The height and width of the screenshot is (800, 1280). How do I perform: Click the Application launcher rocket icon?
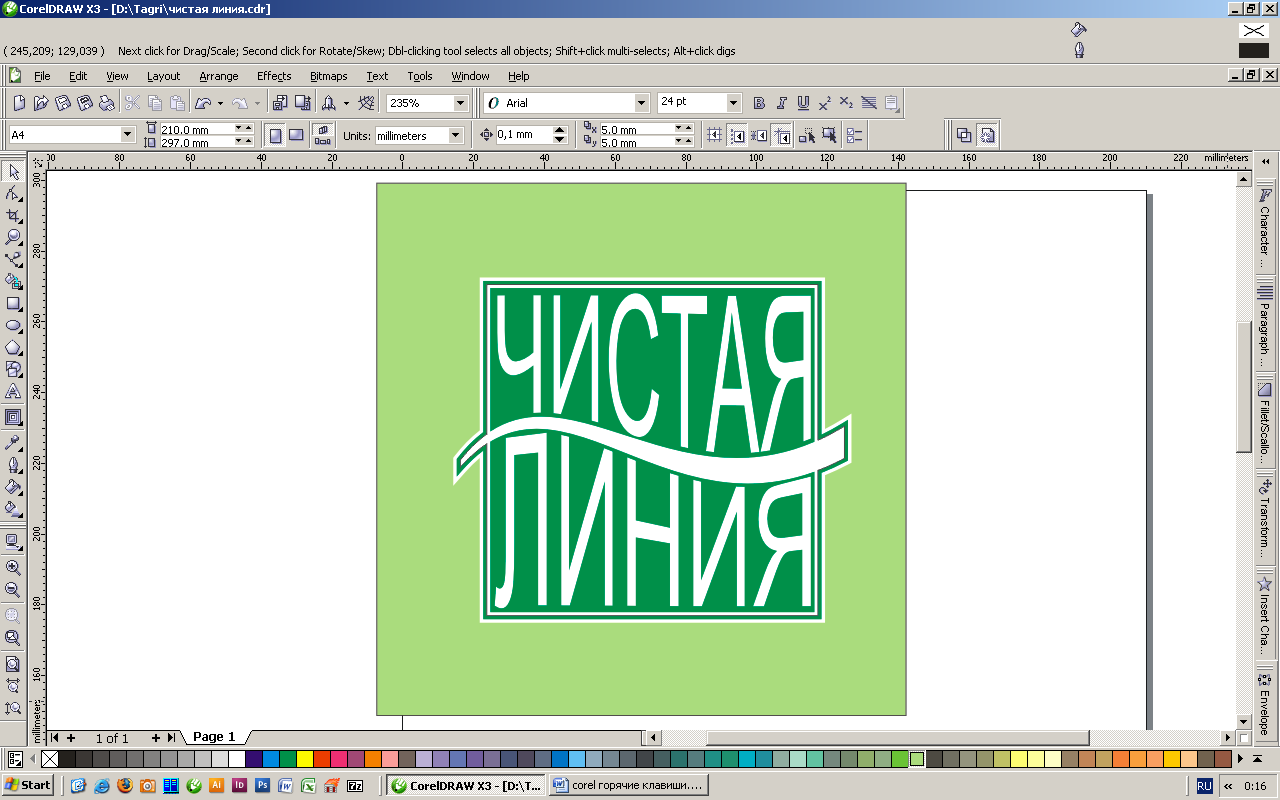(328, 103)
